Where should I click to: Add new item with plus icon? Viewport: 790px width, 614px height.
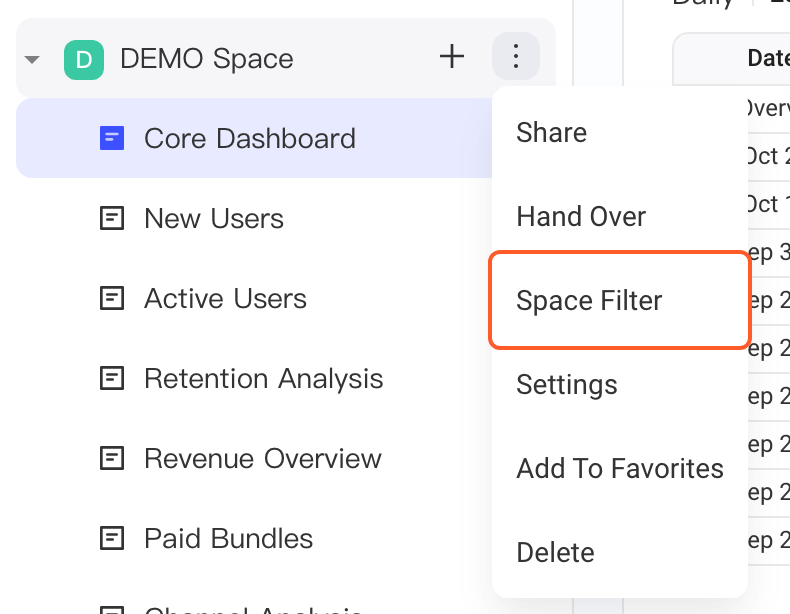pyautogui.click(x=452, y=56)
